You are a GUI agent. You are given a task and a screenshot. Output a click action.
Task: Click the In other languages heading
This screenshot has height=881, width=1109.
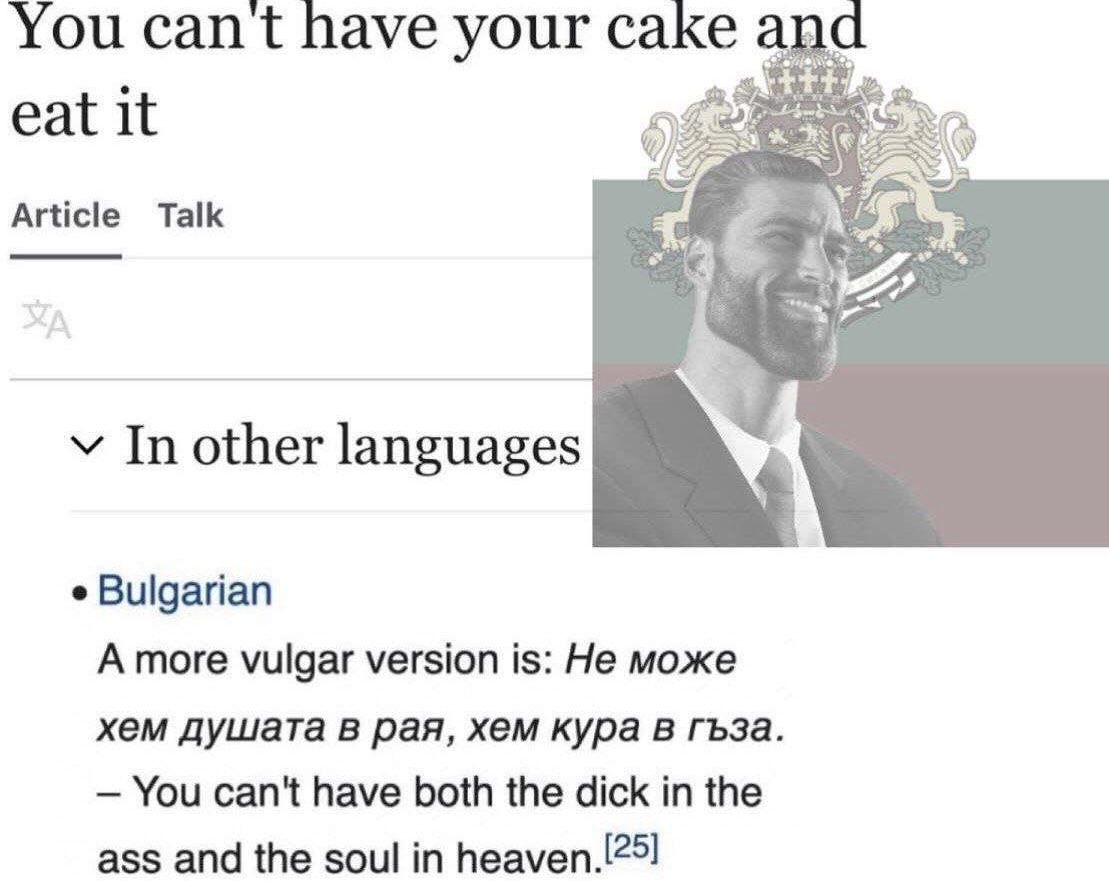pyautogui.click(x=352, y=446)
